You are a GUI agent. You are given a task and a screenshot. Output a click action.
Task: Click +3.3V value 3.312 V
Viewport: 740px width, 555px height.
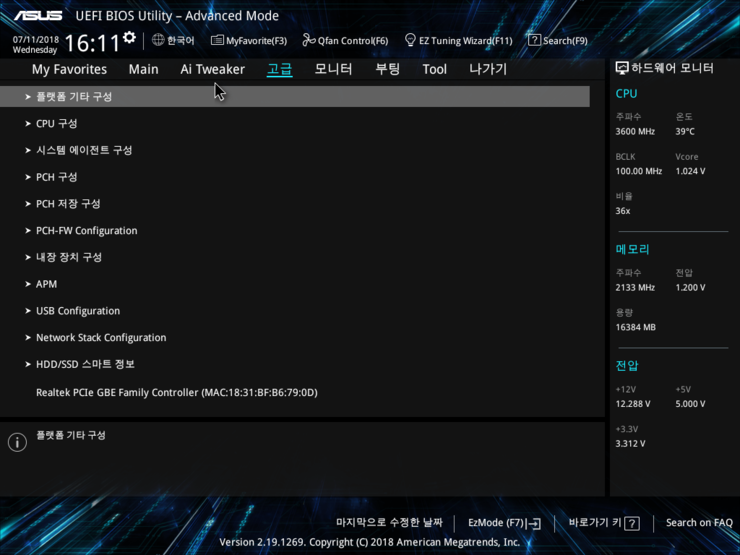coord(630,444)
